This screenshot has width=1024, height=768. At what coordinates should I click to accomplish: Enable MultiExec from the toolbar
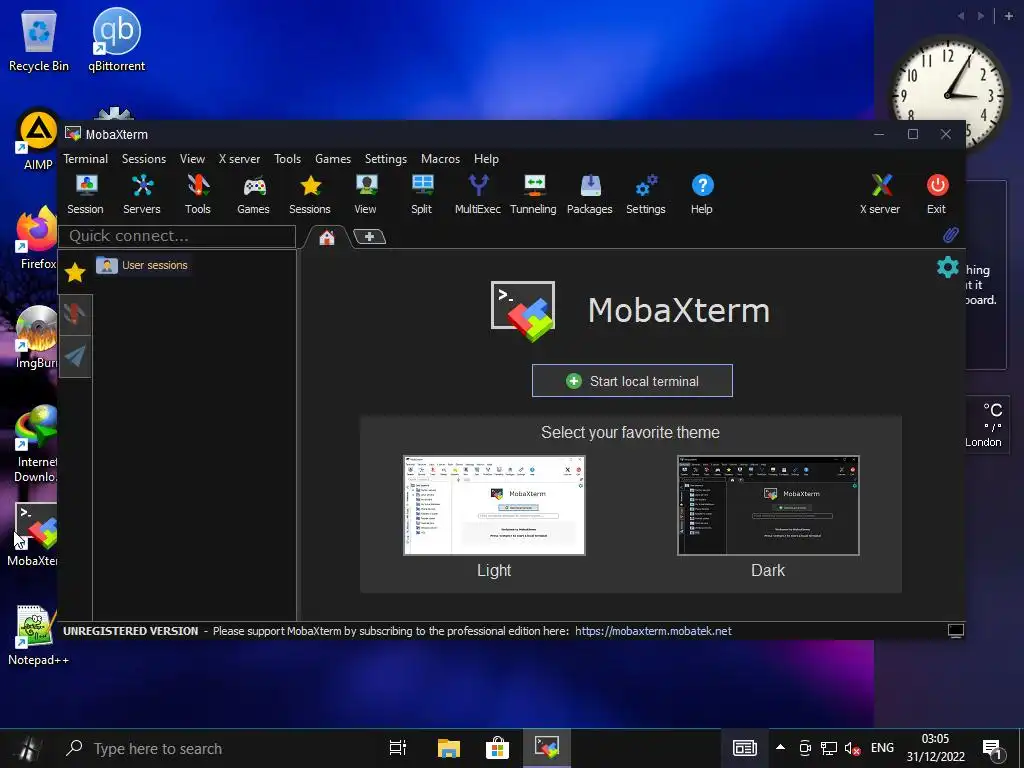pyautogui.click(x=478, y=194)
